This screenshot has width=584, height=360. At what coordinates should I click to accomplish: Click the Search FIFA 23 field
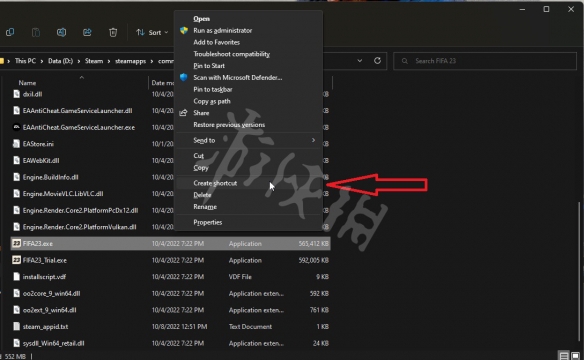pos(485,61)
